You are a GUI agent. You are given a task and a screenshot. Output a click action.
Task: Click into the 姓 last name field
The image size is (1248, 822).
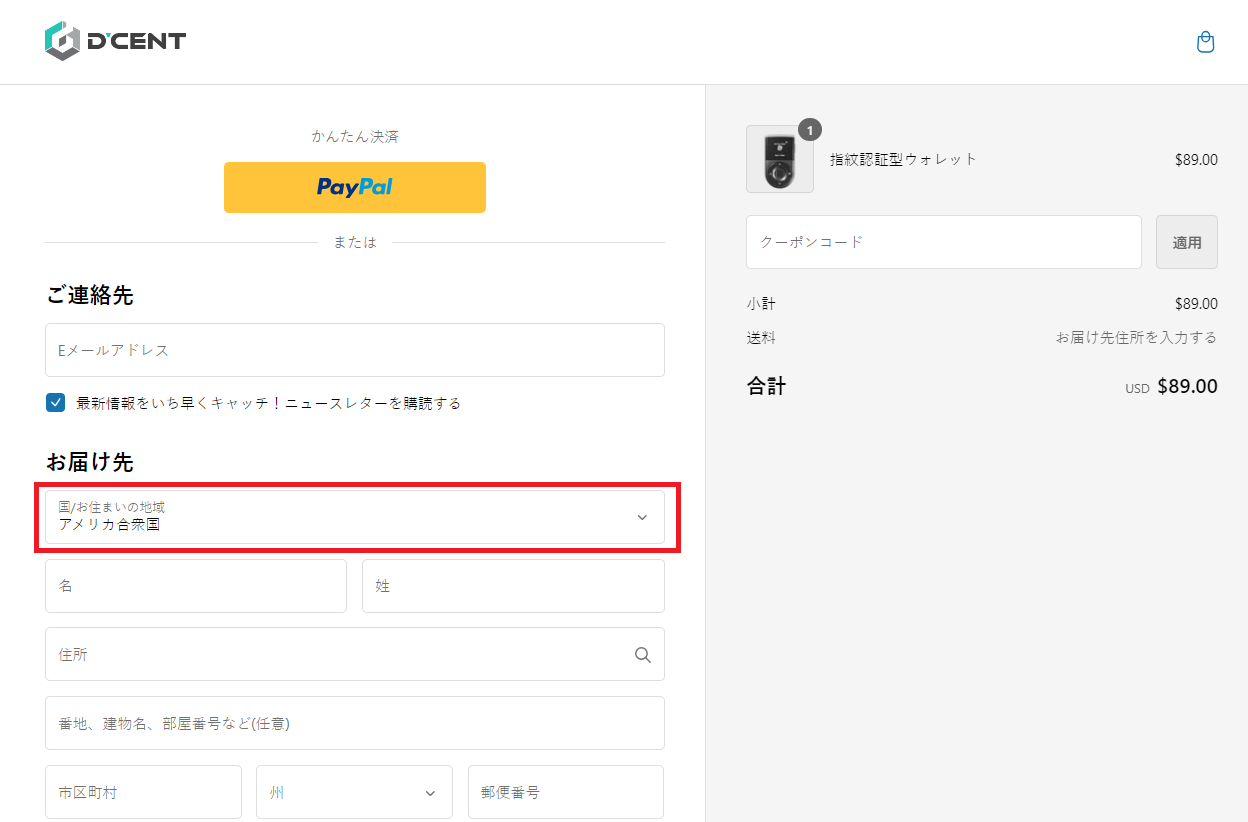click(513, 586)
